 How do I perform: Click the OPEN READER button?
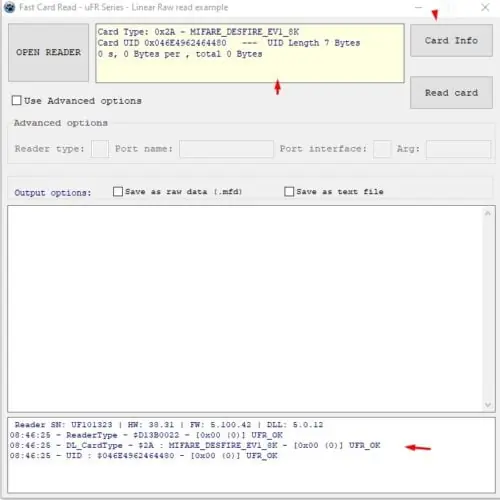tap(48, 52)
